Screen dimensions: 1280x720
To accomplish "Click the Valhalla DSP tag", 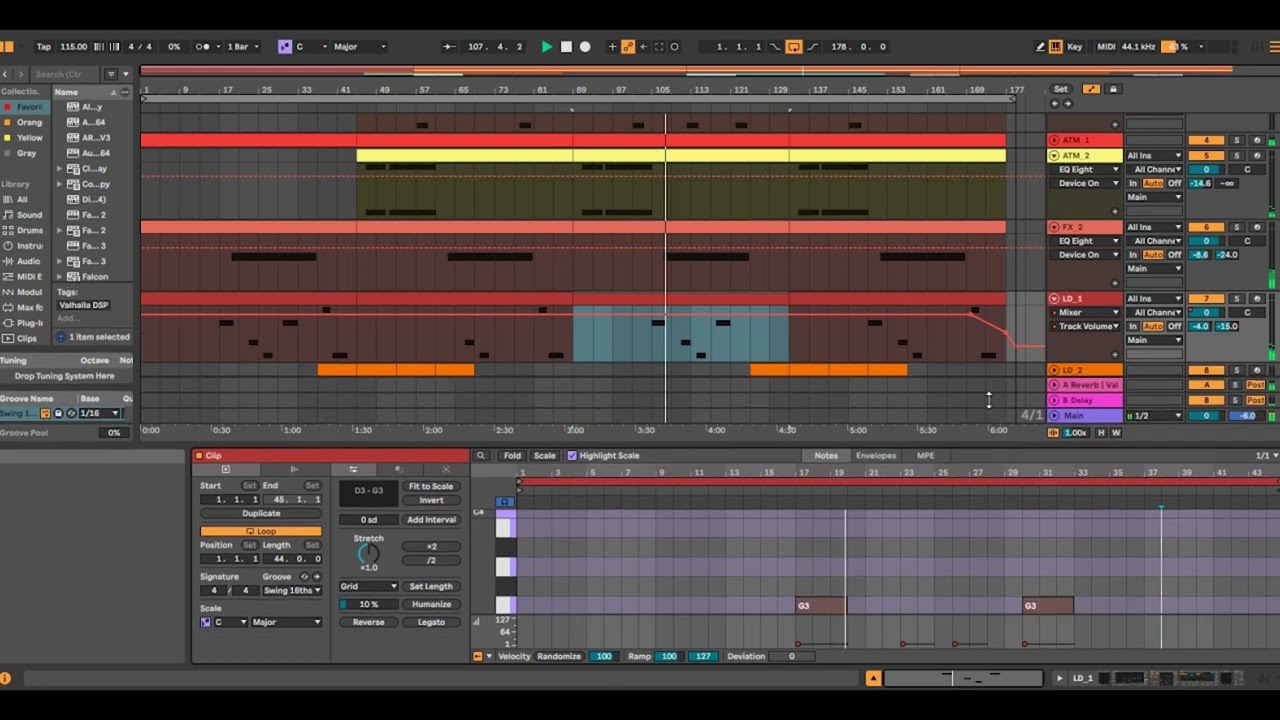I will pos(83,305).
